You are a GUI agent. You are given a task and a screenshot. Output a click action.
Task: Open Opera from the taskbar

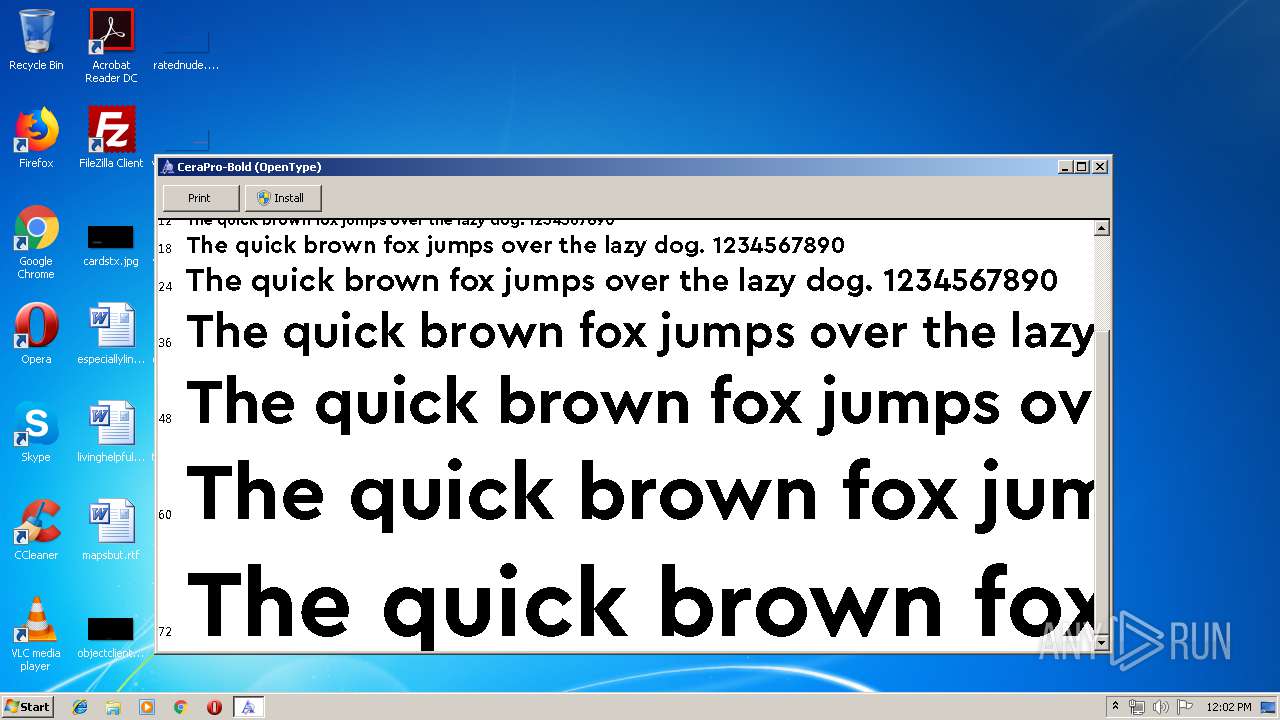[214, 707]
